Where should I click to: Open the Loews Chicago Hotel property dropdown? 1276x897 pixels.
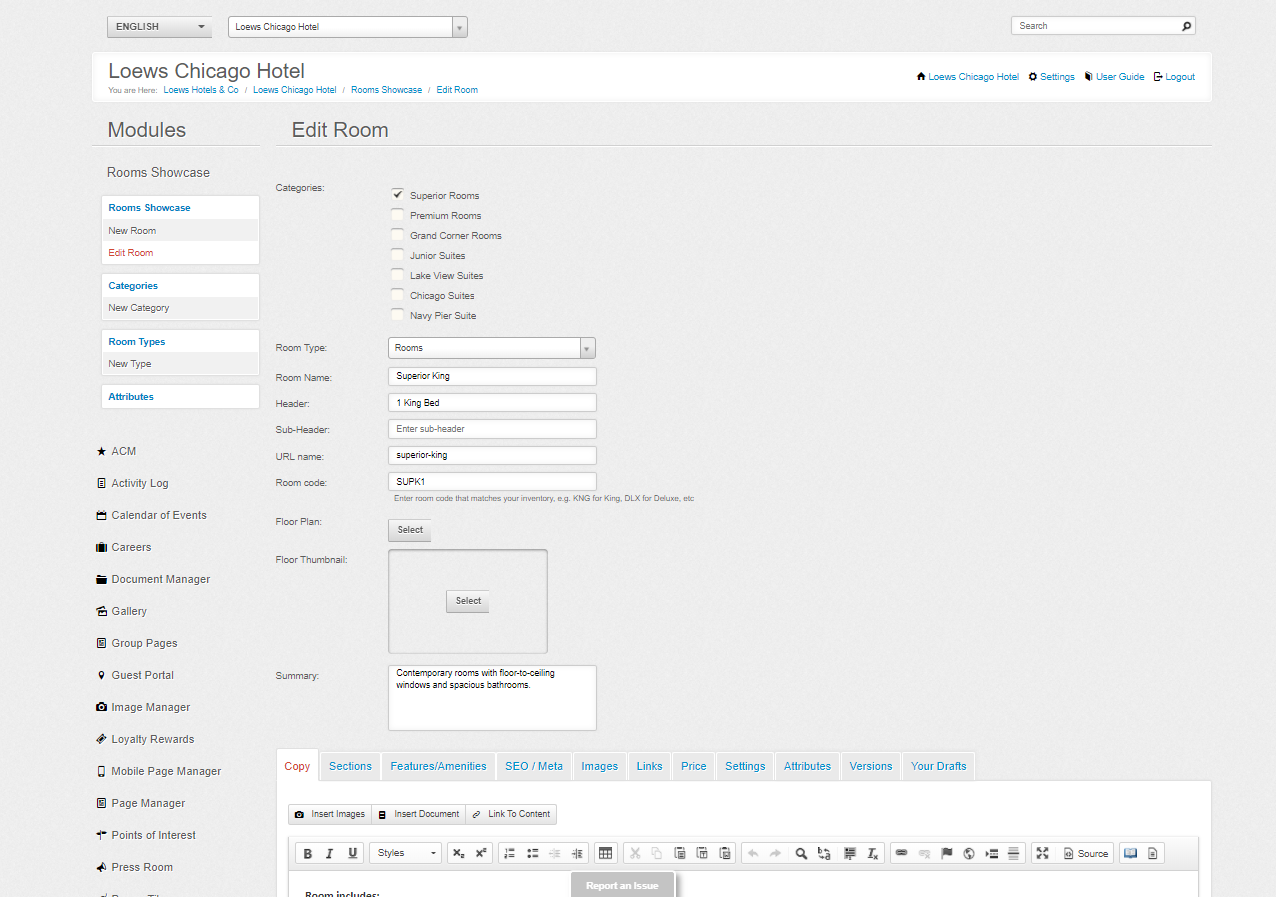347,27
